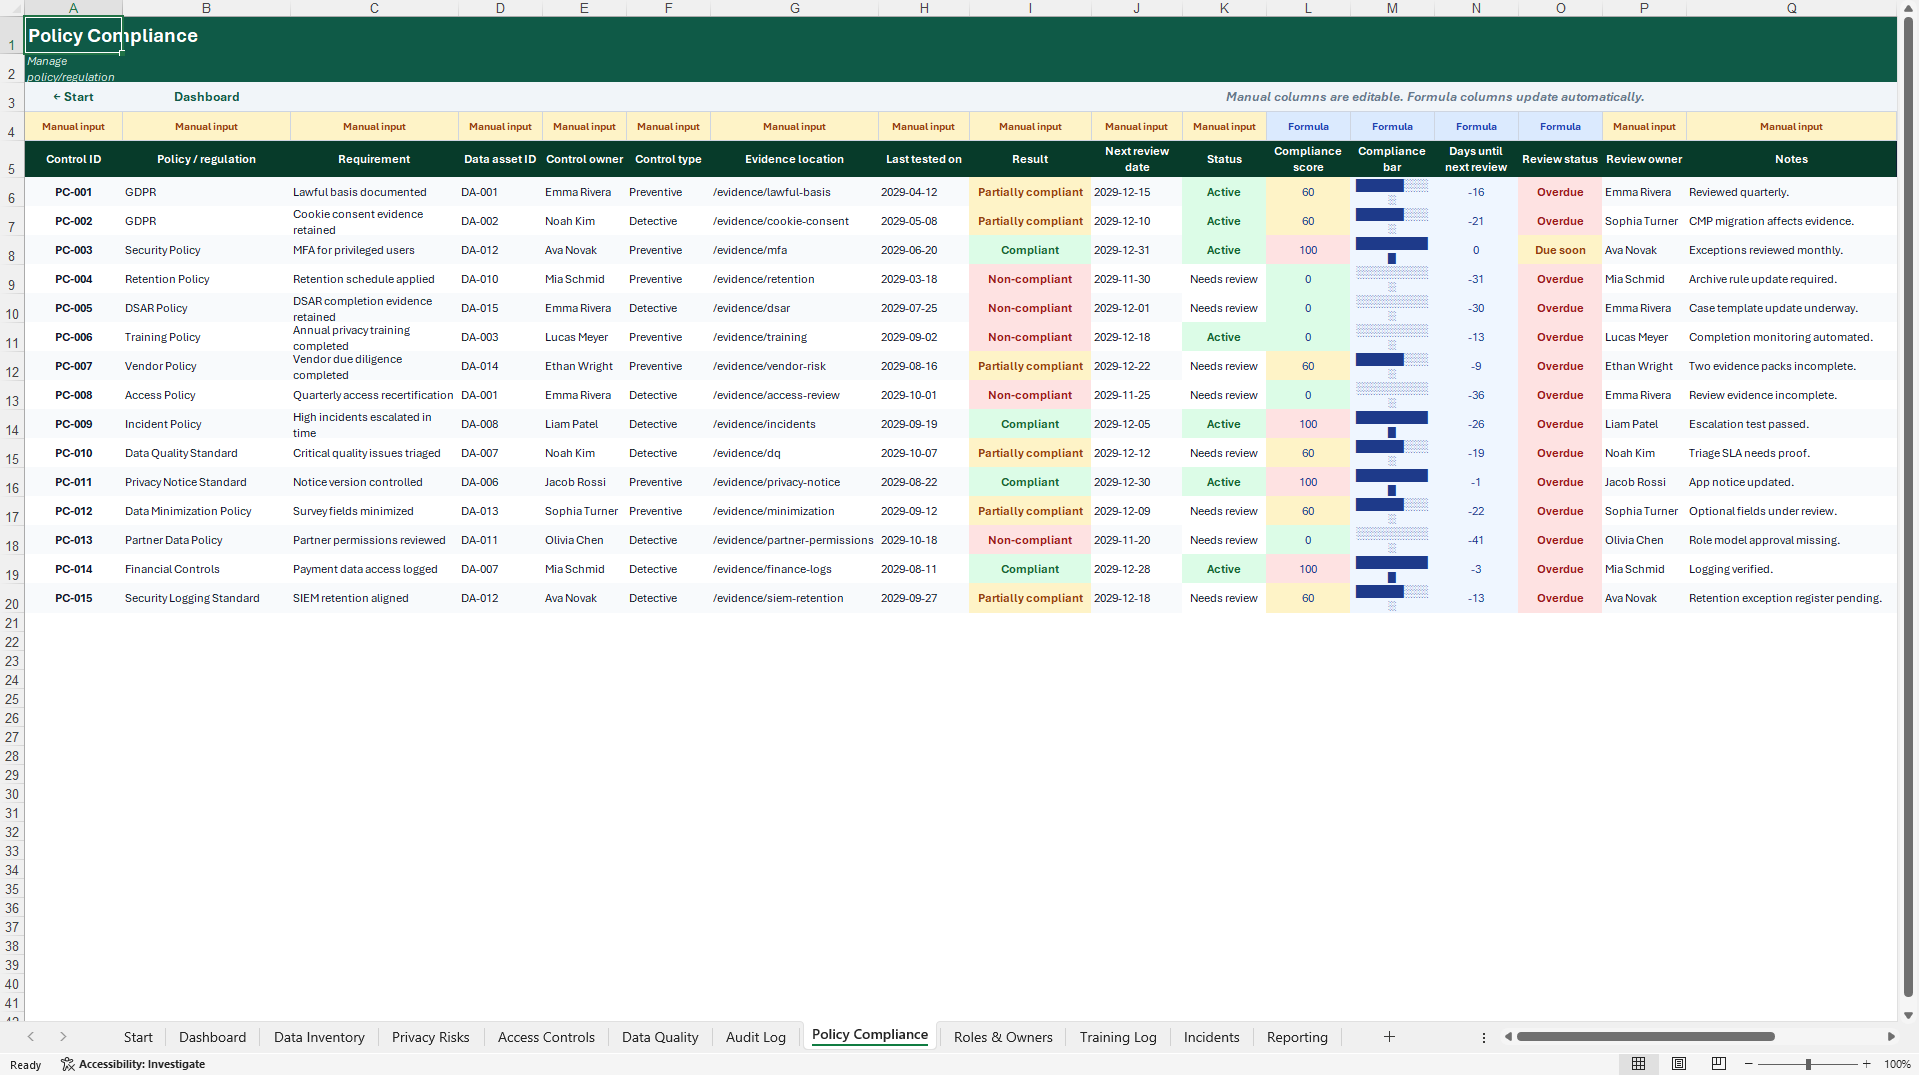Open the Start sheet tab
Image resolution: width=1919 pixels, height=1075 pixels.
point(138,1037)
